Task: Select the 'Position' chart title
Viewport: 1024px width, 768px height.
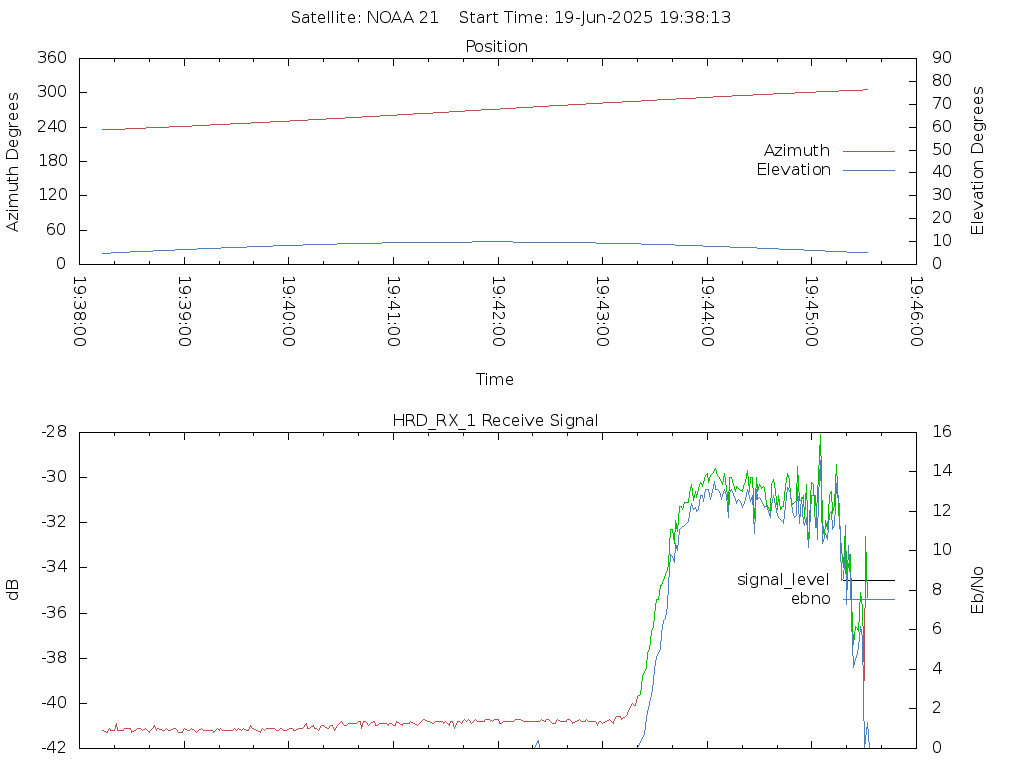Action: click(496, 46)
